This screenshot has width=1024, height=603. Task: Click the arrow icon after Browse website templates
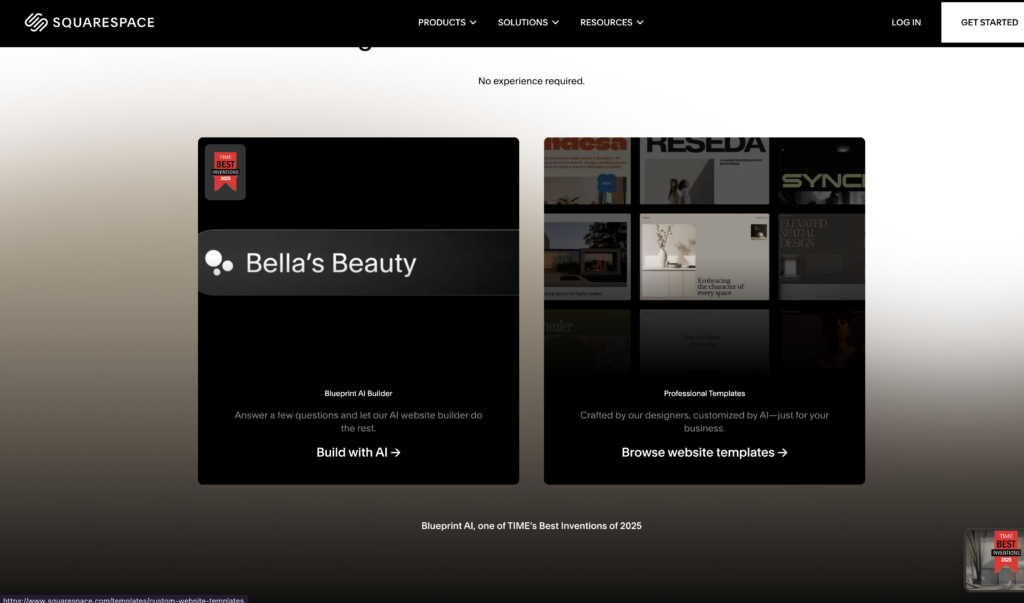pos(783,452)
